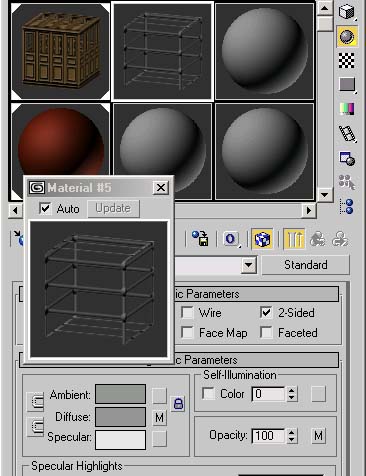Click the Diffuse map M button
This screenshot has width=366, height=476.
159,417
